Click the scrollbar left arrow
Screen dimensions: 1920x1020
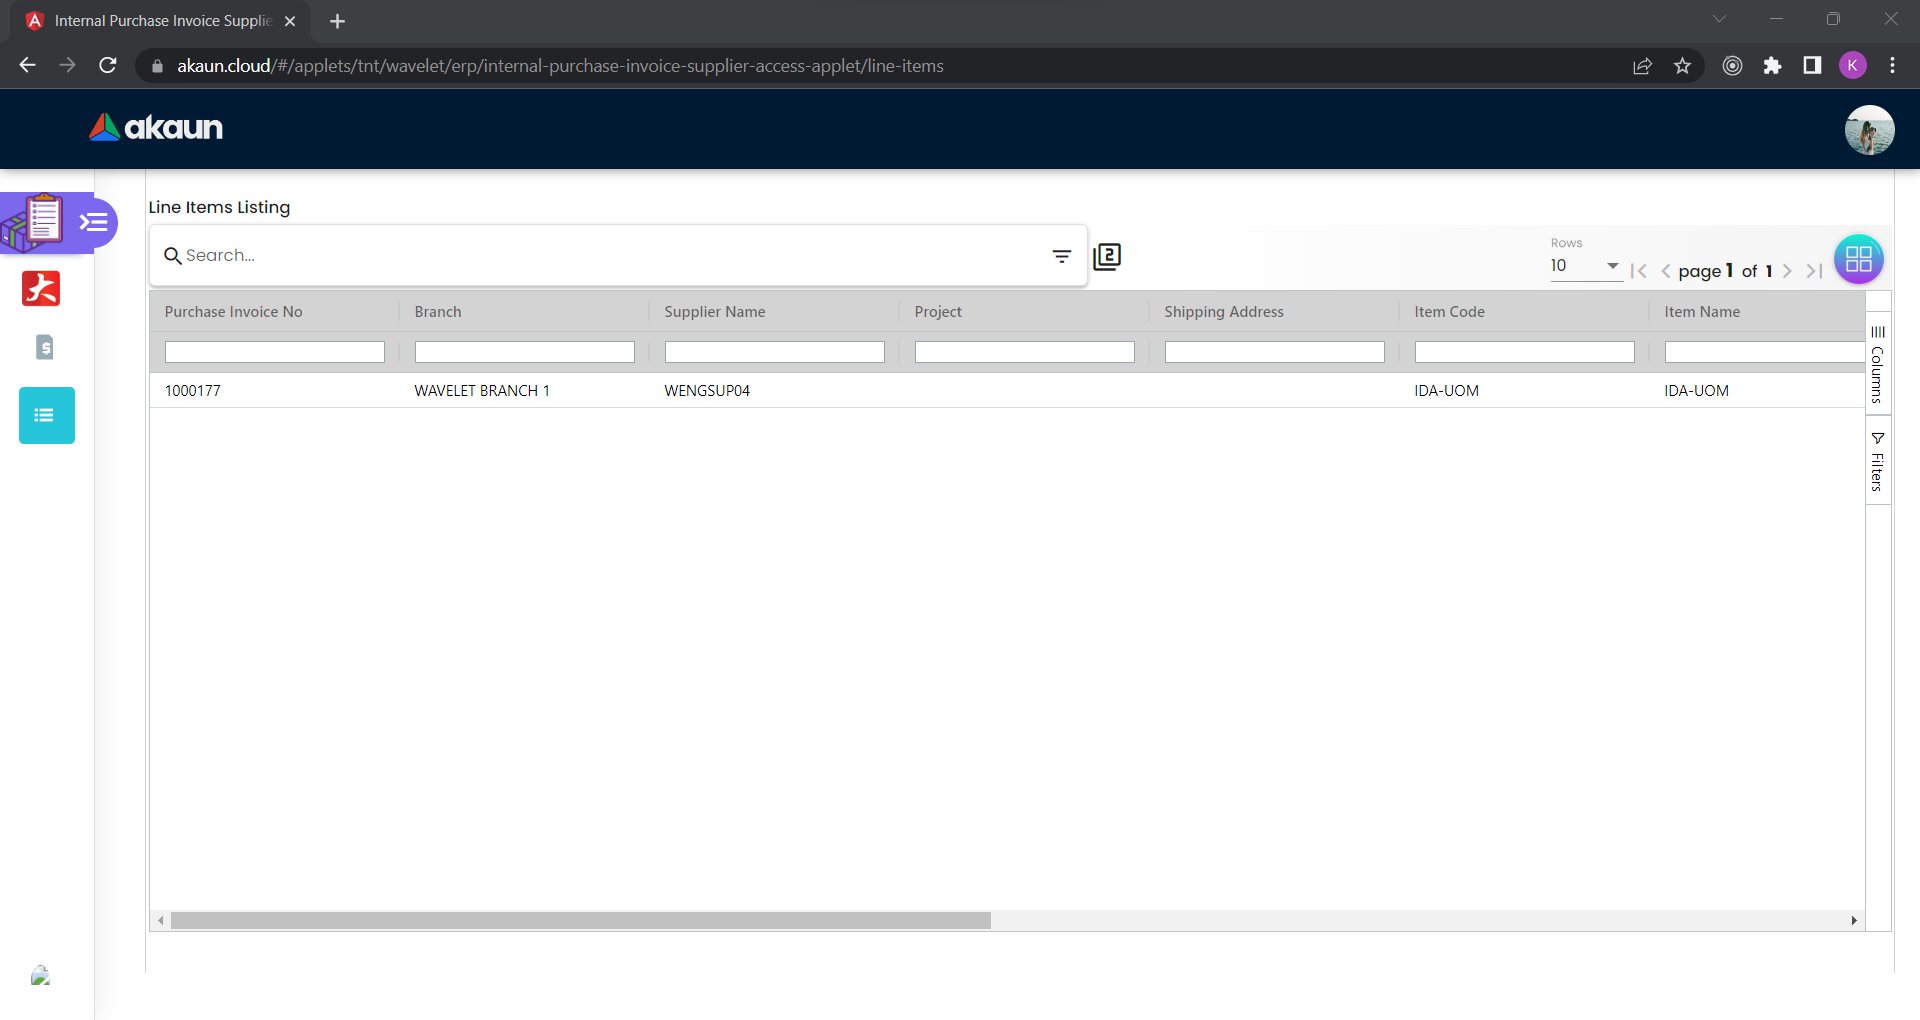(160, 921)
